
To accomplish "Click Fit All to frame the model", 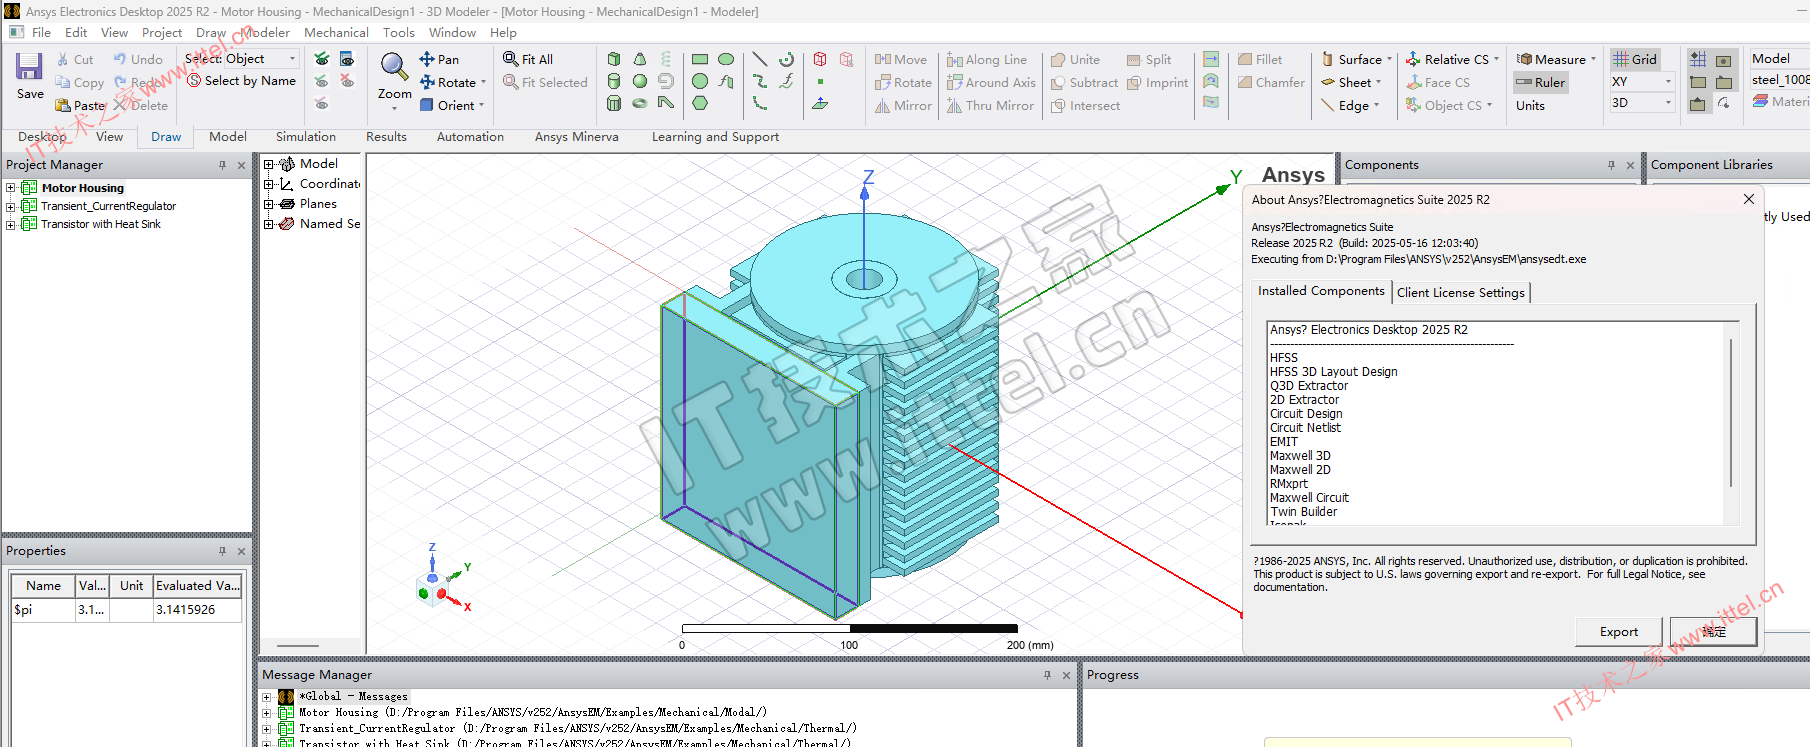I will pyautogui.click(x=528, y=59).
